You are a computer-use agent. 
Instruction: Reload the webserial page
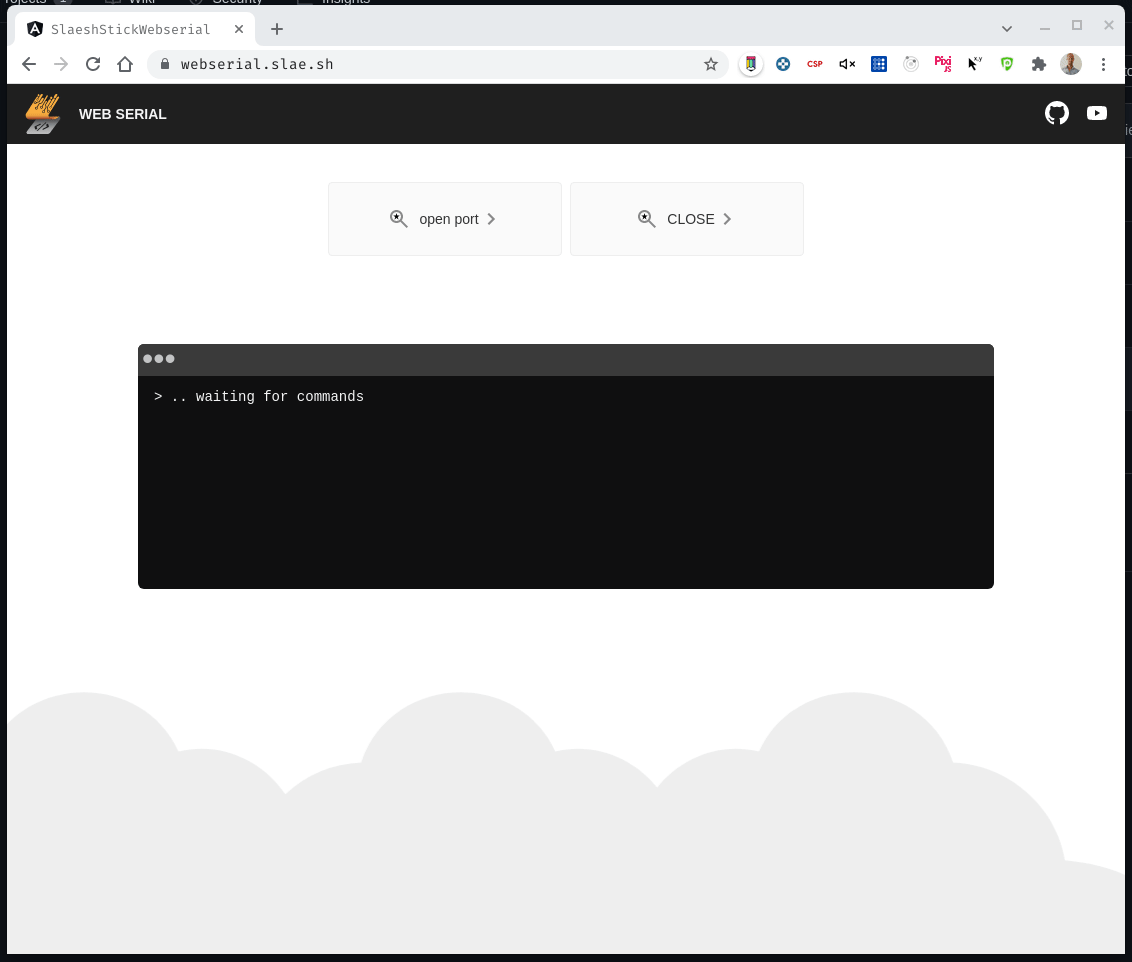click(93, 64)
